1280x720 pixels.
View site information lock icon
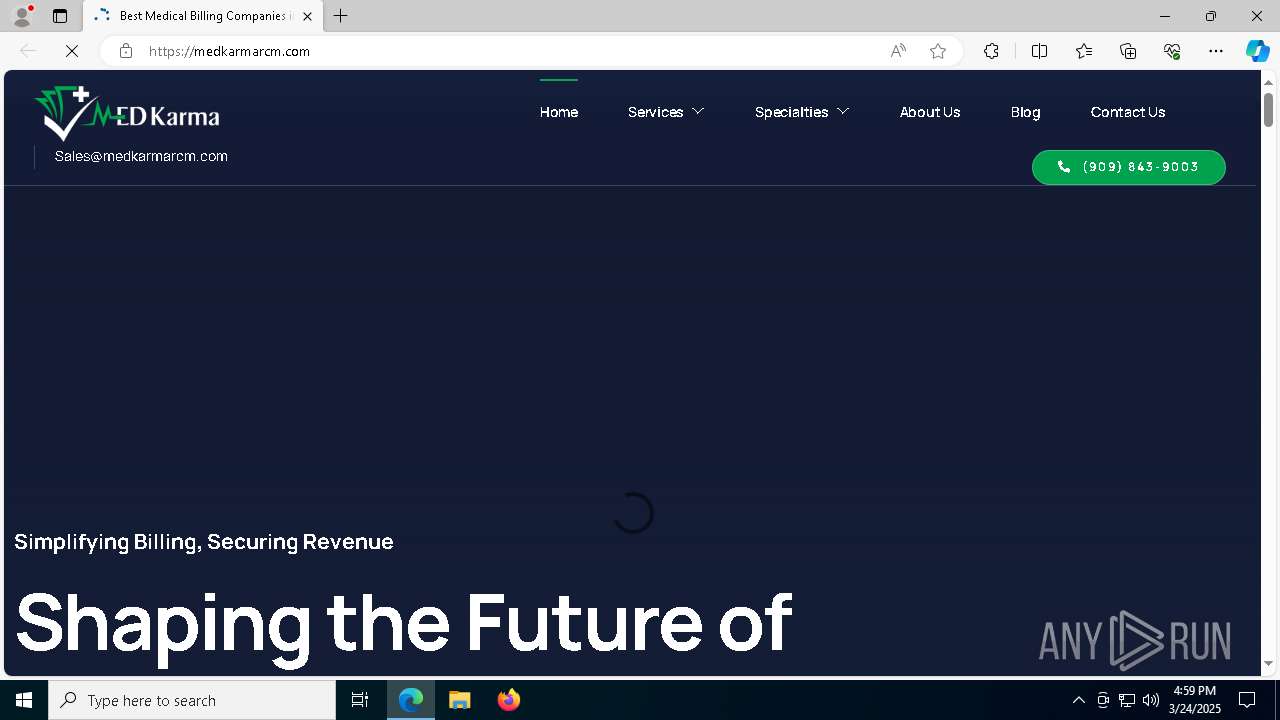126,51
